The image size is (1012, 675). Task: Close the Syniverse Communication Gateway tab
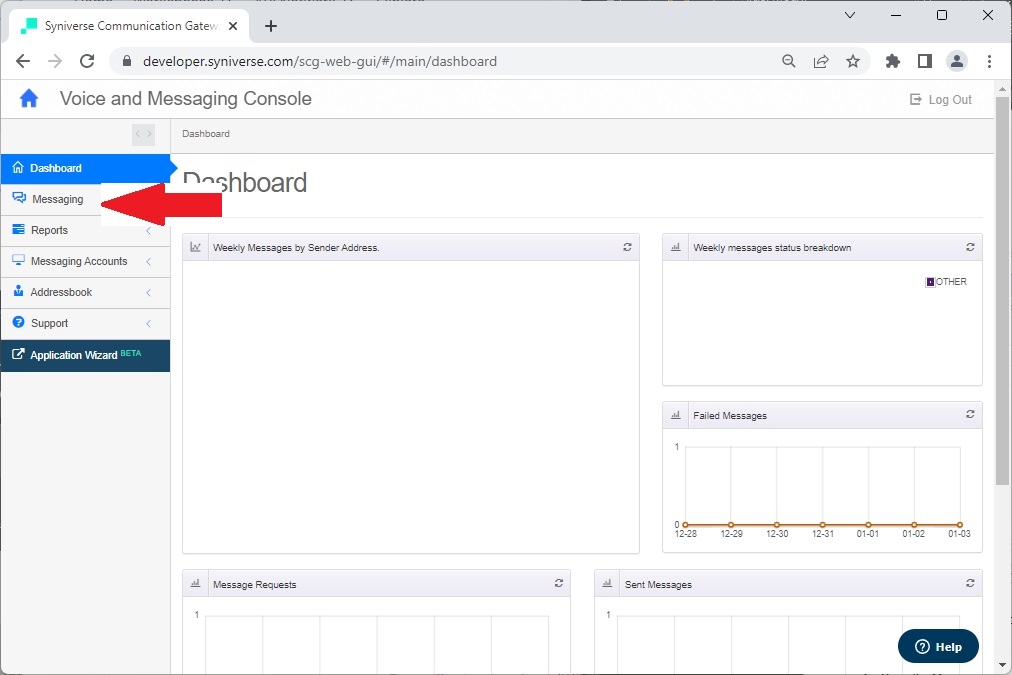(x=233, y=26)
